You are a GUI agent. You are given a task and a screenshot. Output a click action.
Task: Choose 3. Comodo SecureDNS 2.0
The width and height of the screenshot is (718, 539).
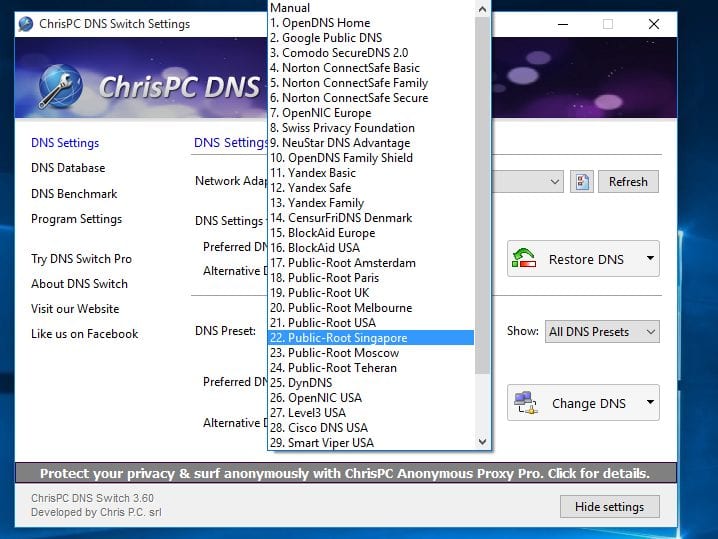click(x=370, y=53)
